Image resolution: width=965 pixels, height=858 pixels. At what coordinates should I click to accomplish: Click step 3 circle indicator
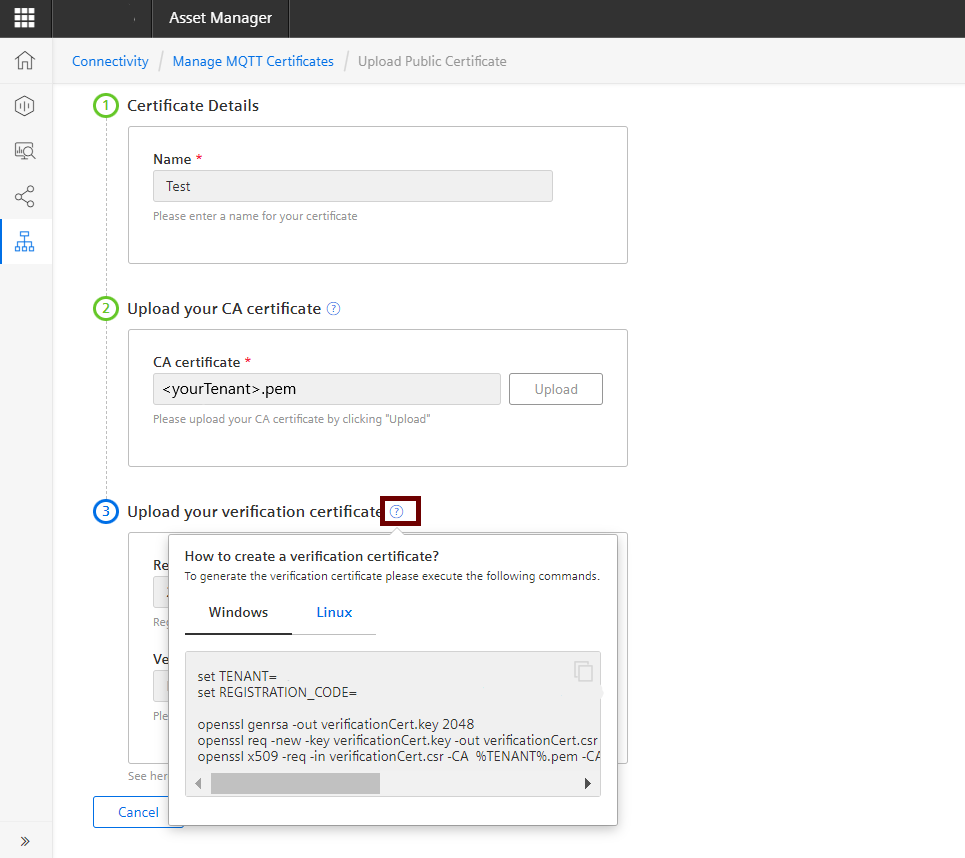click(106, 511)
